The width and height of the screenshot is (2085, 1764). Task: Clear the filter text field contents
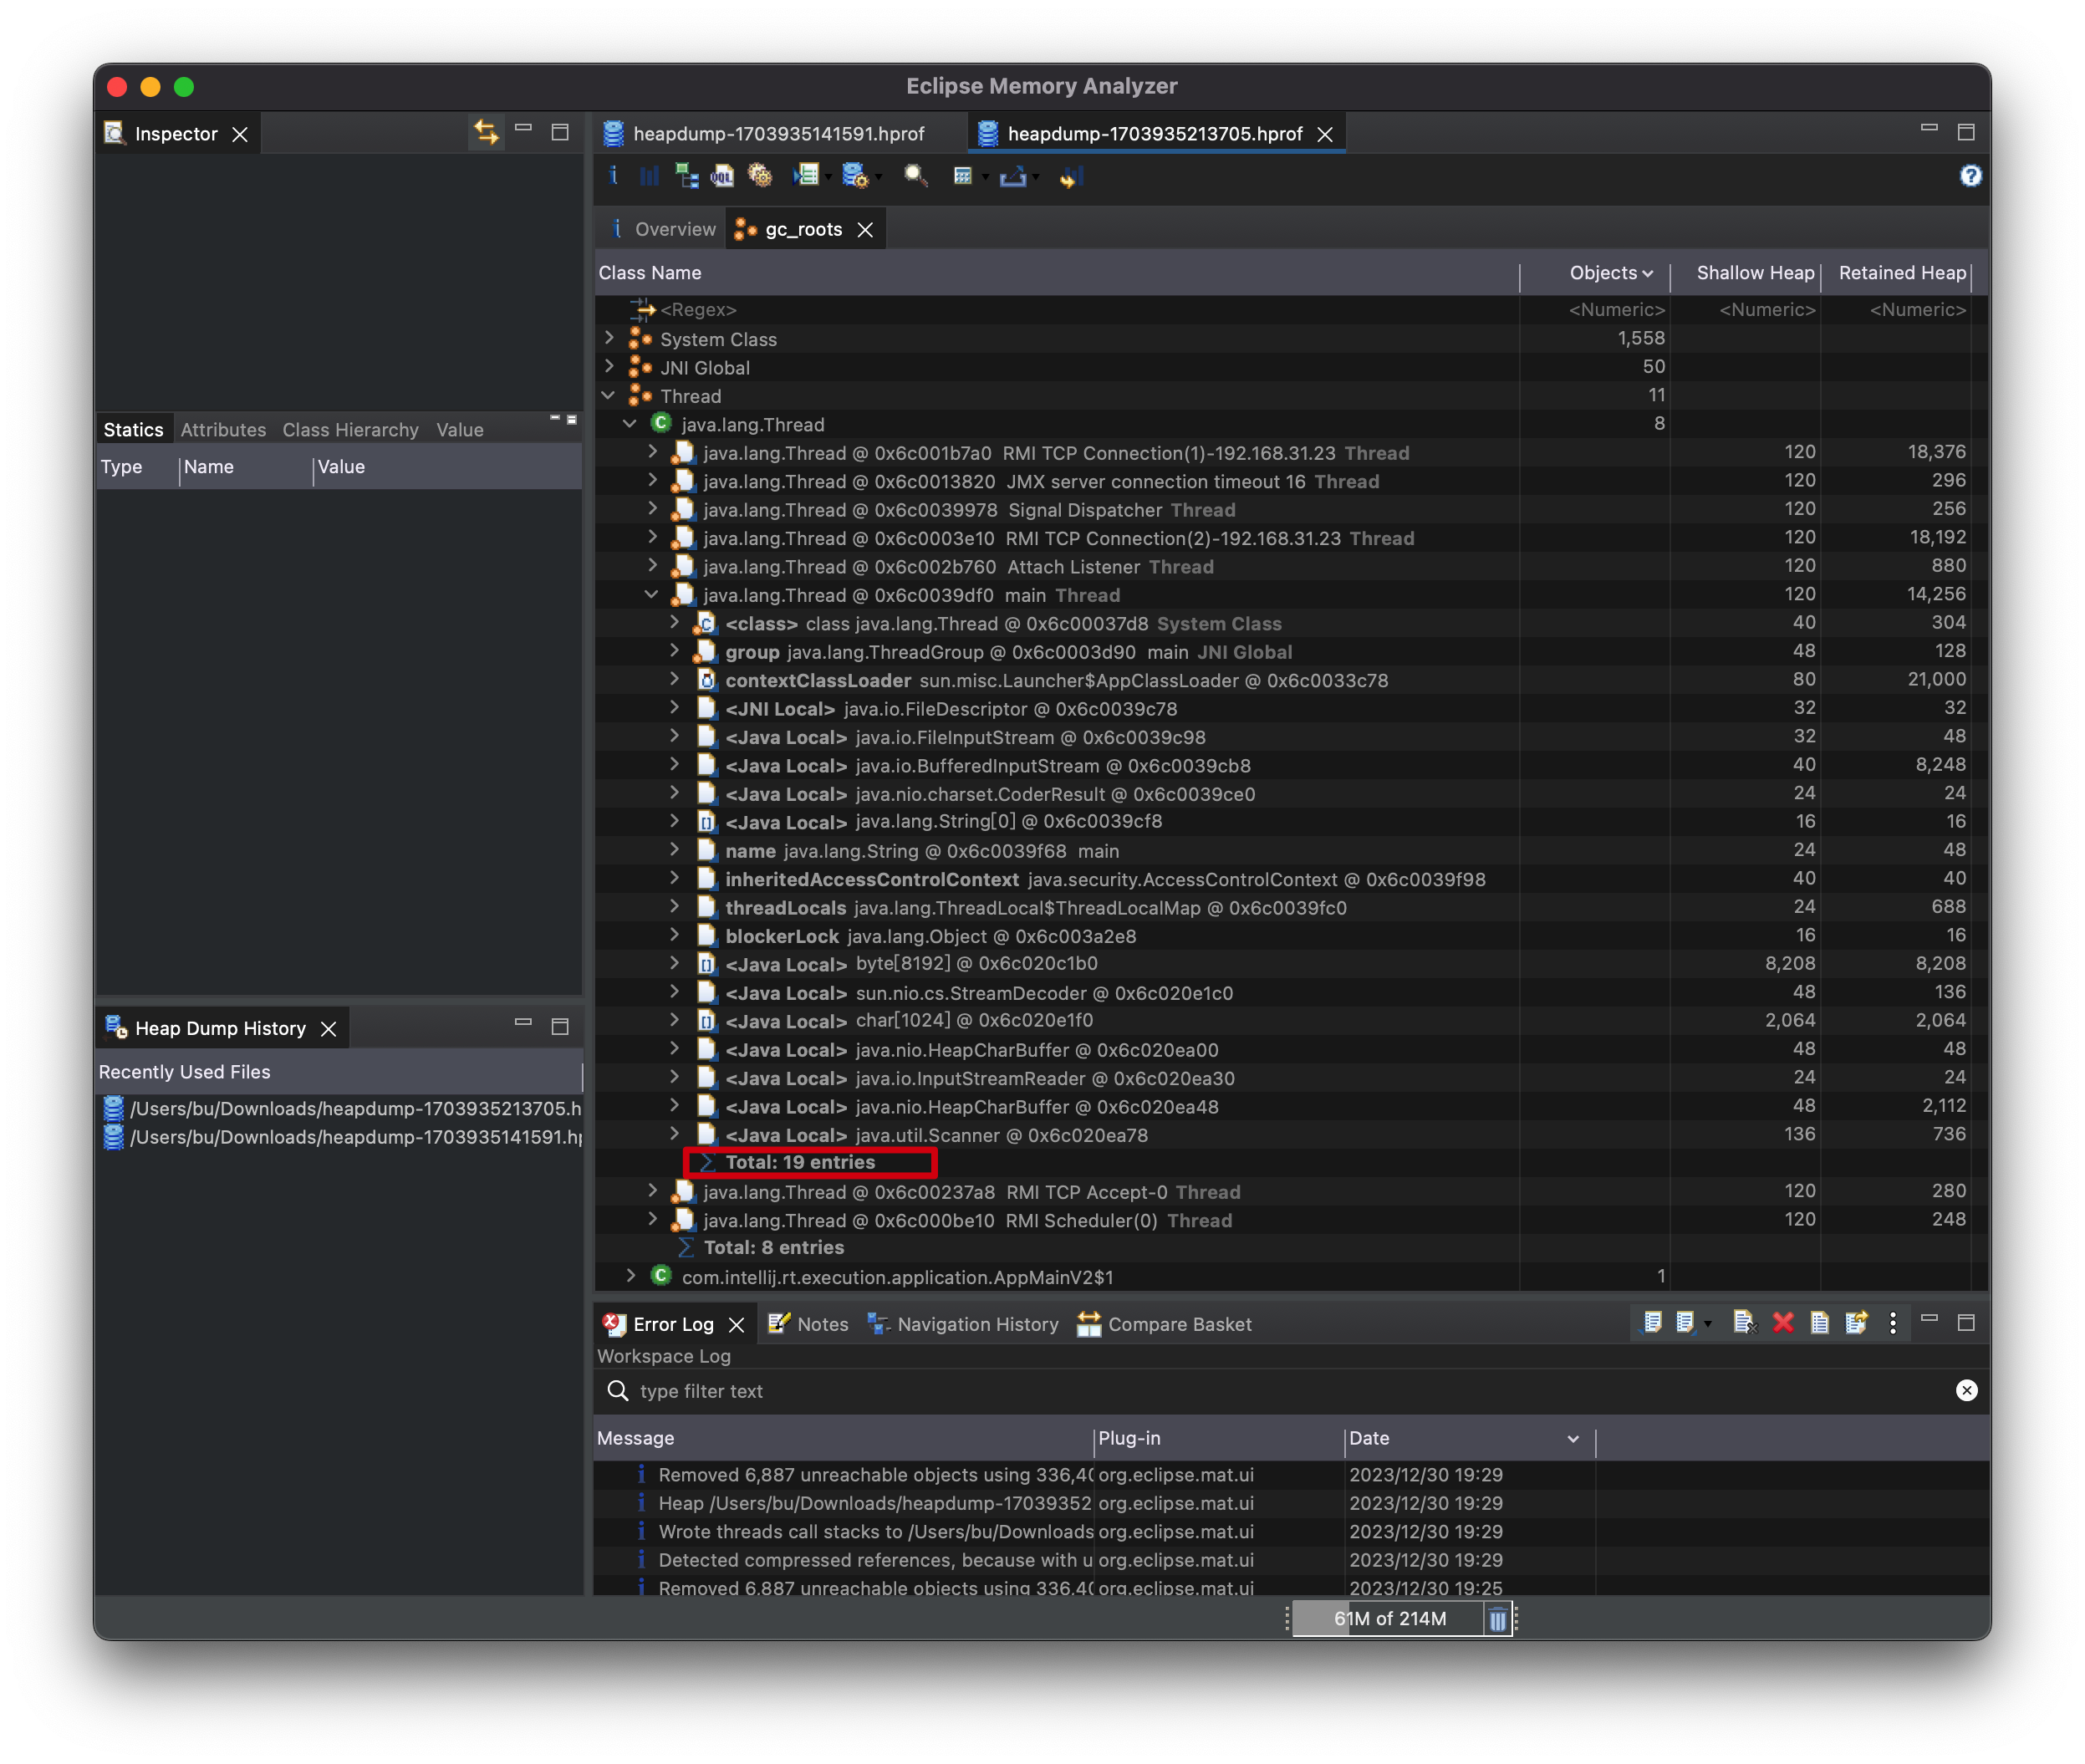point(1966,1391)
